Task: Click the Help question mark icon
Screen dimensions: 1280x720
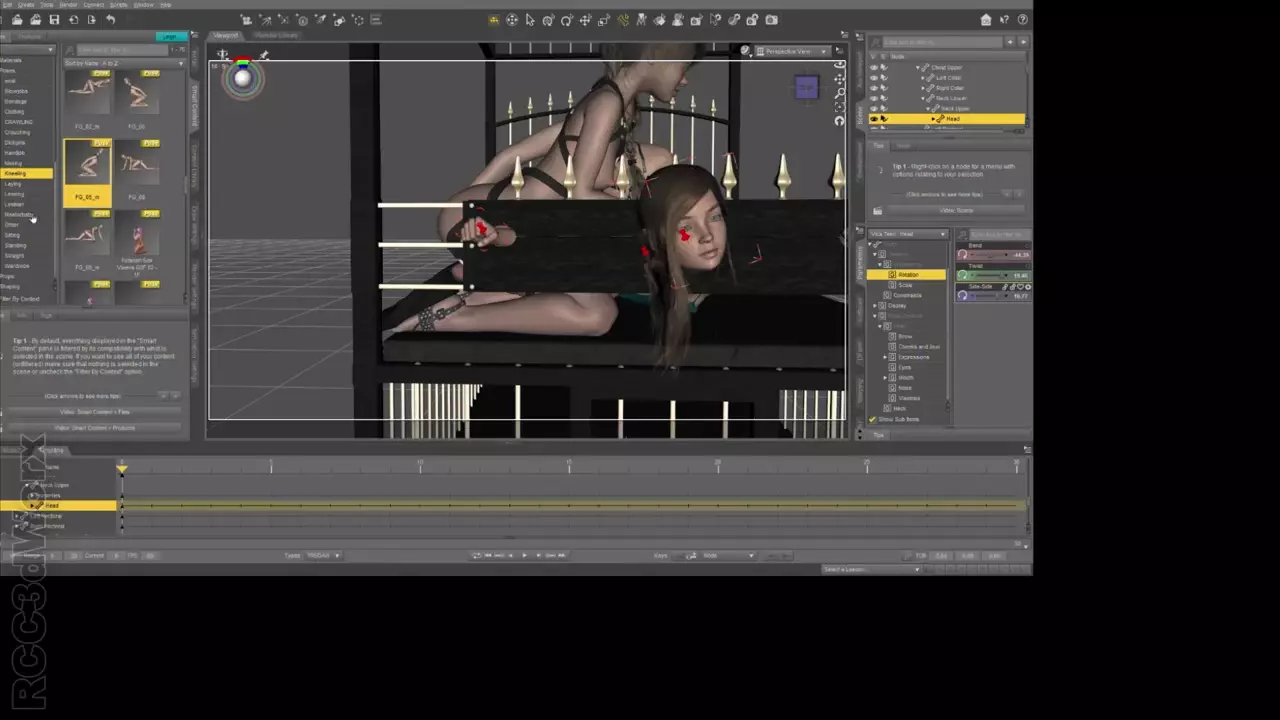Action: [1023, 20]
